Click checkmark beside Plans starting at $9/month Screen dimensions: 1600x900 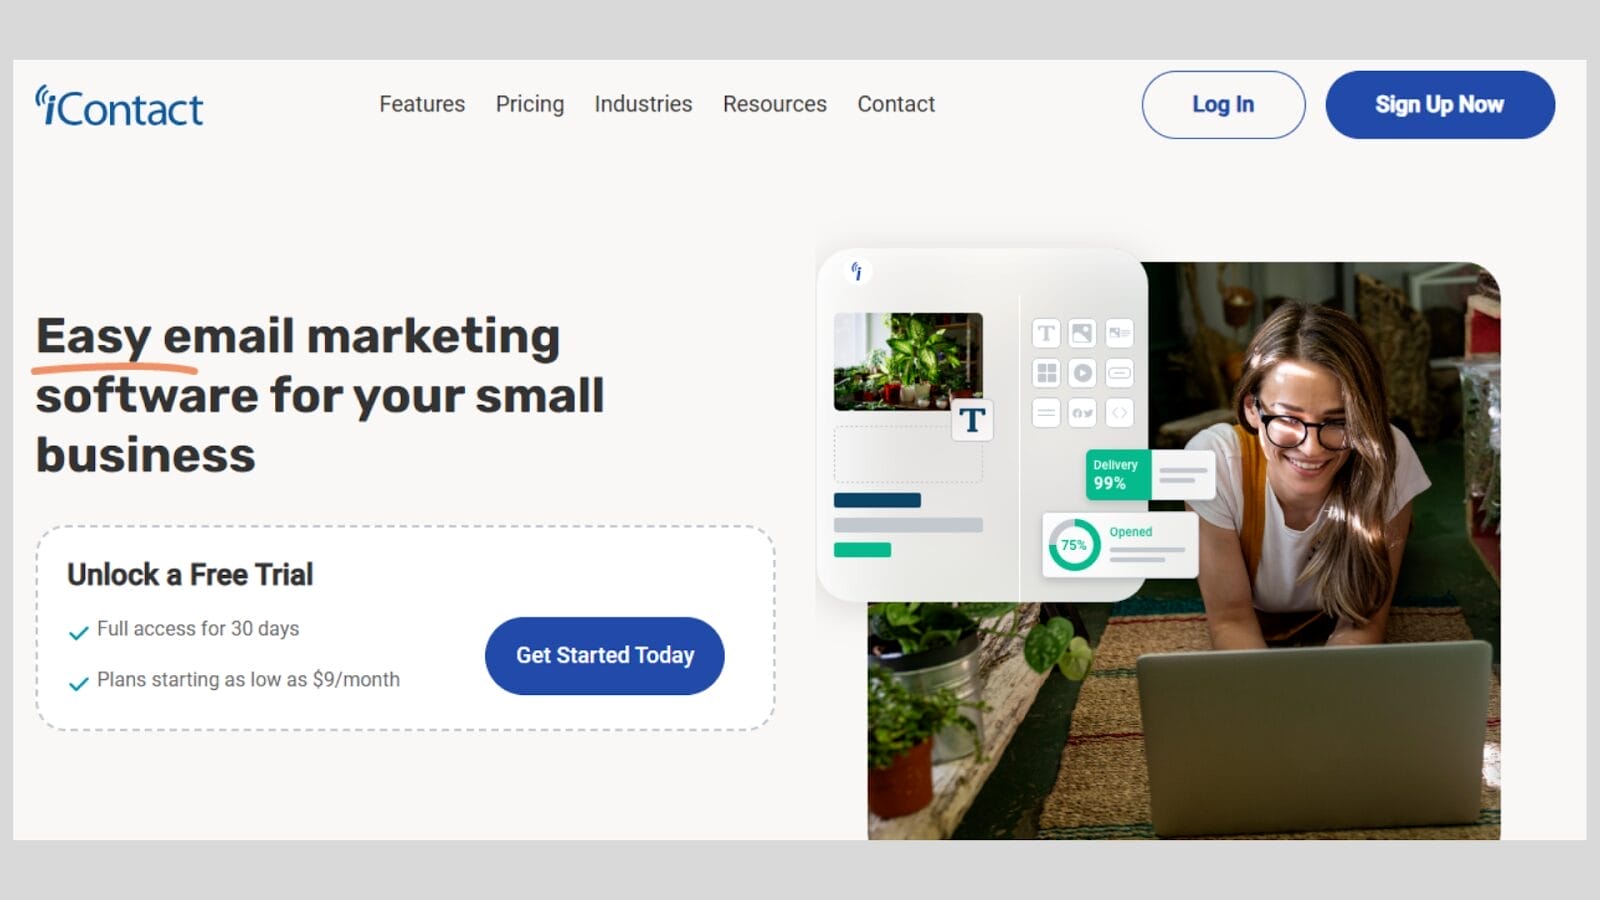pyautogui.click(x=78, y=683)
